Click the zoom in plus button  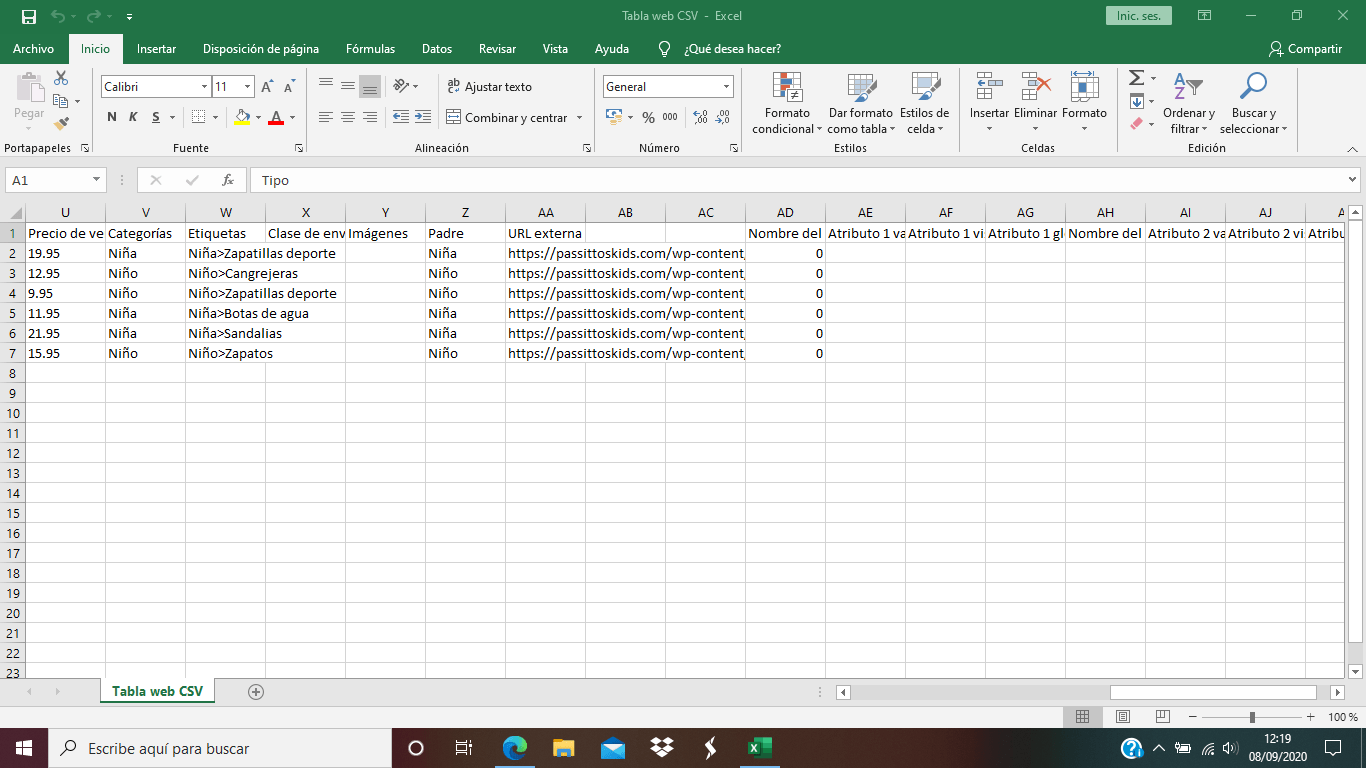point(1311,717)
